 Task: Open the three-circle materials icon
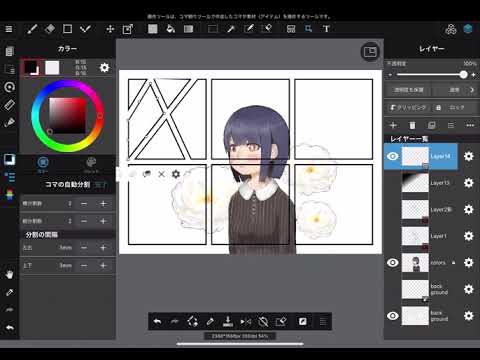point(451,29)
